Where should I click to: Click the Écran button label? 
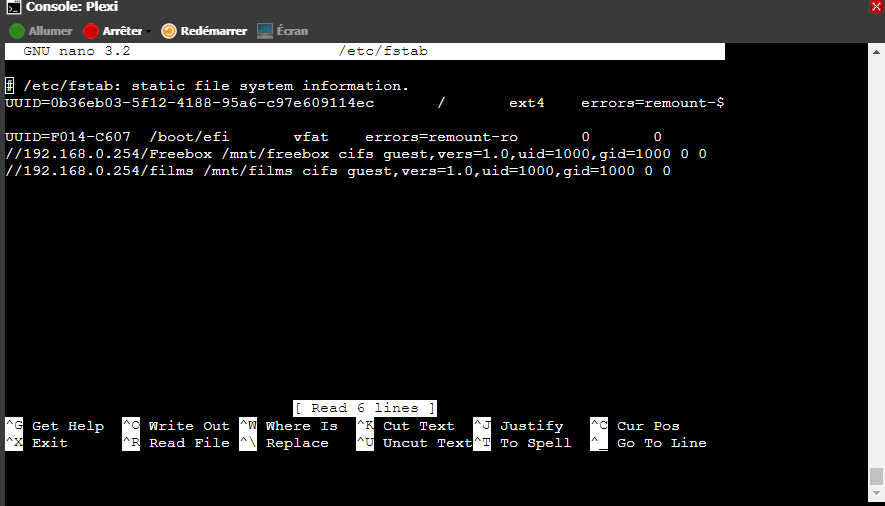(x=292, y=31)
